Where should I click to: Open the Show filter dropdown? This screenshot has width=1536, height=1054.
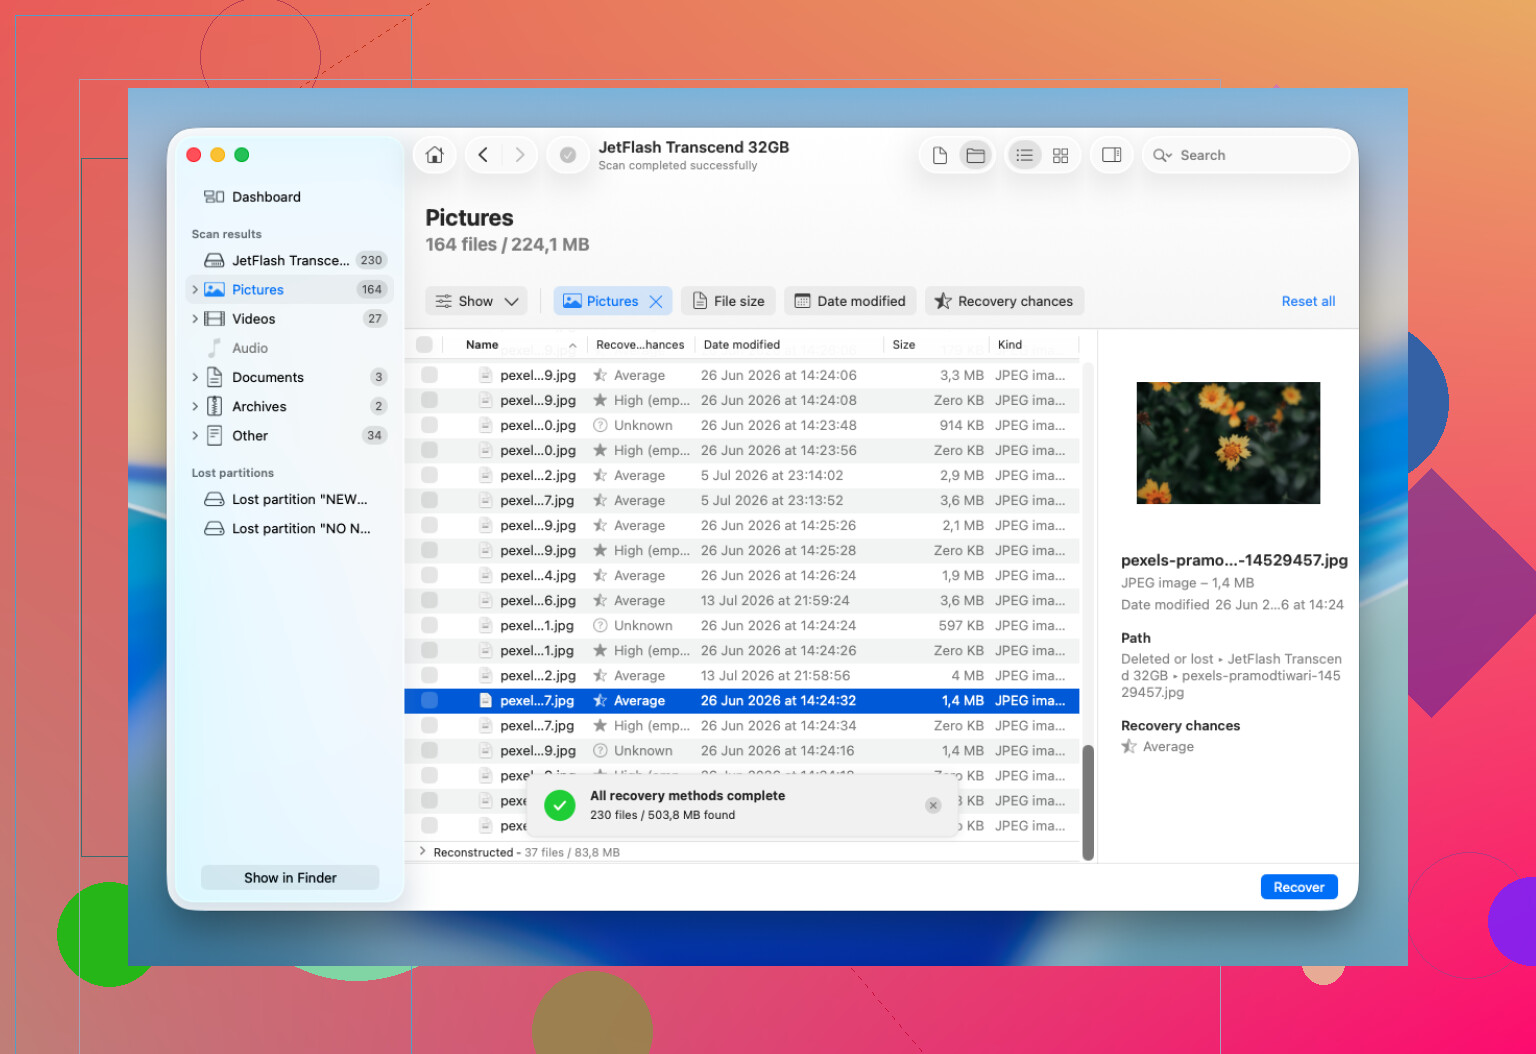(477, 301)
